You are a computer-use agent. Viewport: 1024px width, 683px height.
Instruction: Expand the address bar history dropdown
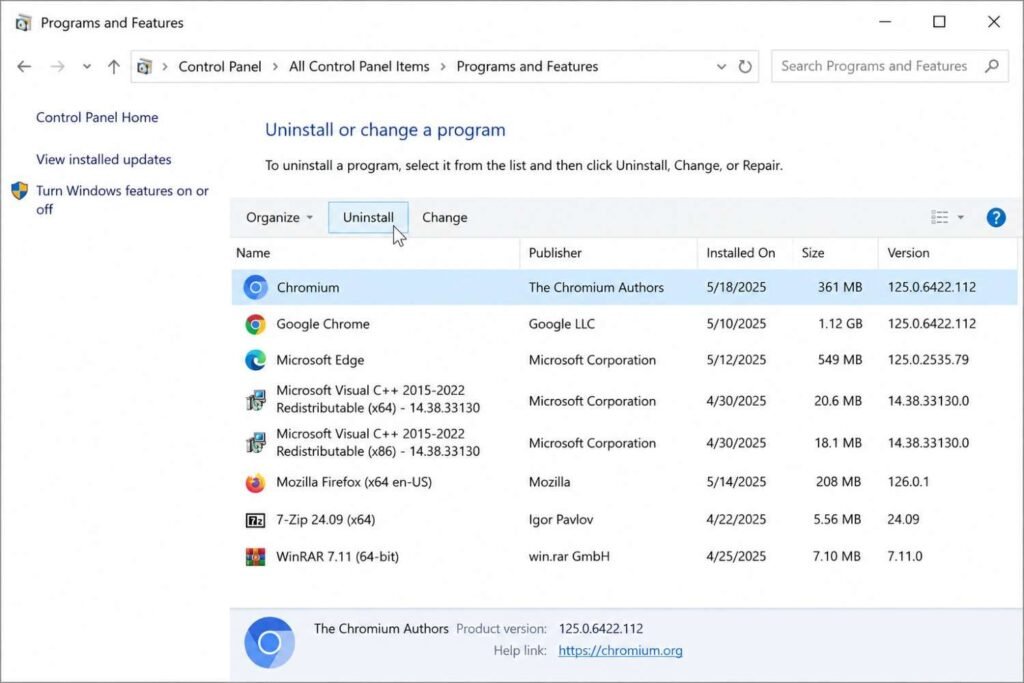tap(721, 67)
